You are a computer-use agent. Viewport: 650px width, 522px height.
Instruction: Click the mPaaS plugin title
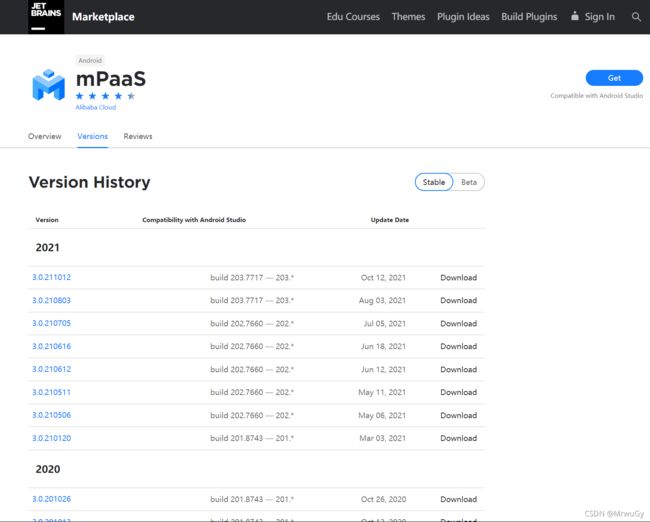pyautogui.click(x=111, y=79)
